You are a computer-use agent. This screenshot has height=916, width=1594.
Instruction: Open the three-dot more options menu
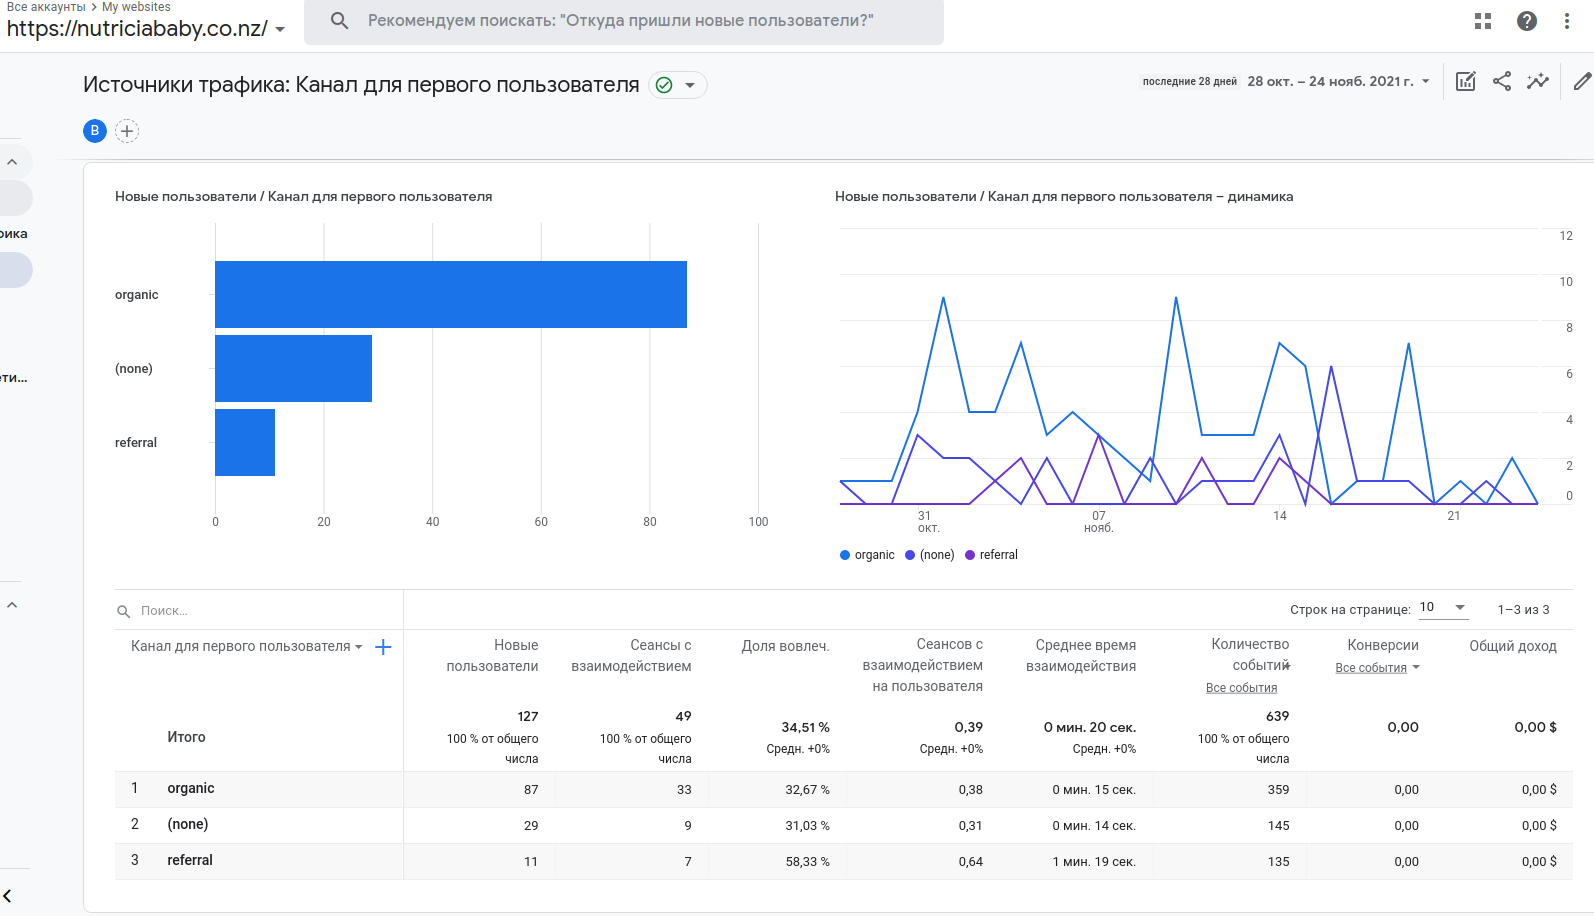pyautogui.click(x=1566, y=21)
